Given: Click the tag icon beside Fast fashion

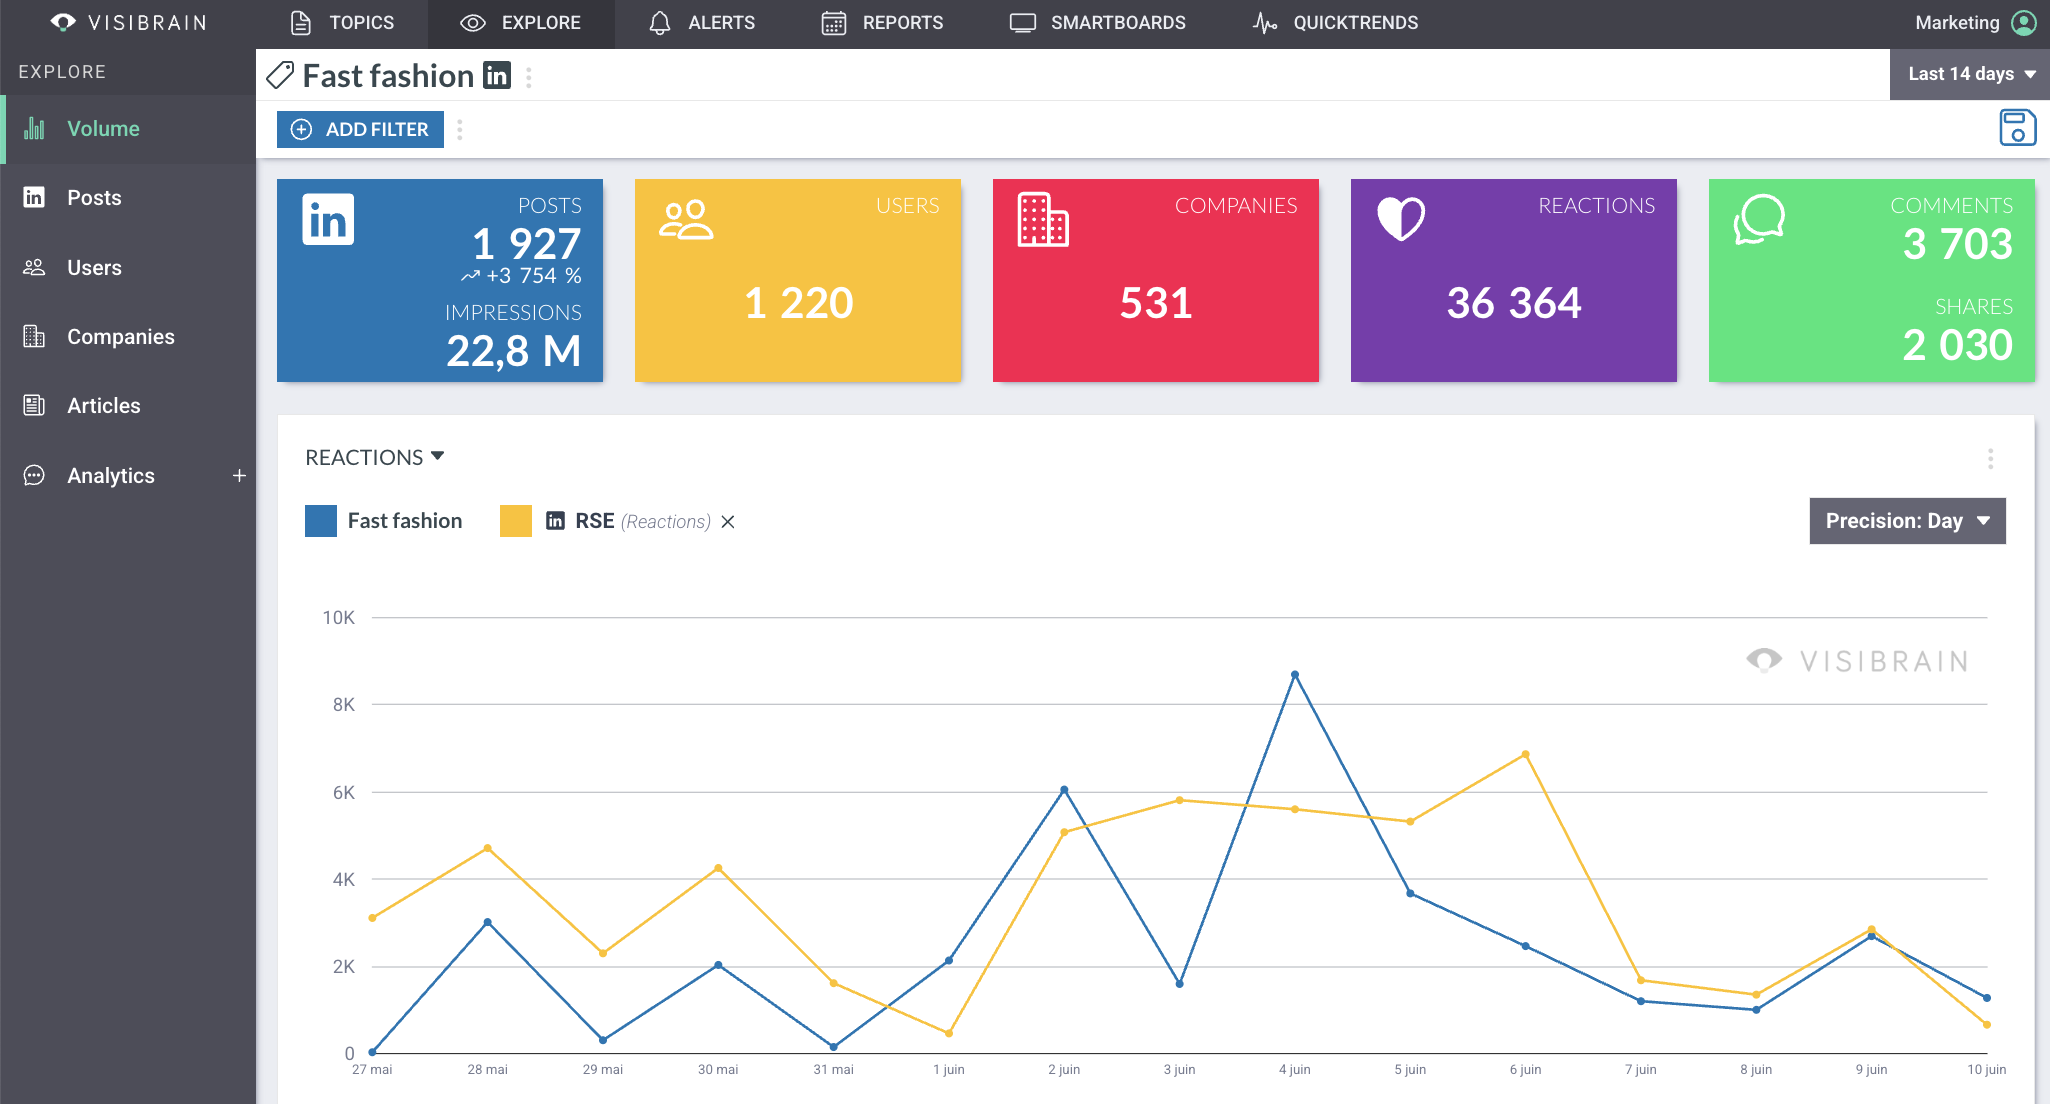Looking at the screenshot, I should click(x=280, y=75).
